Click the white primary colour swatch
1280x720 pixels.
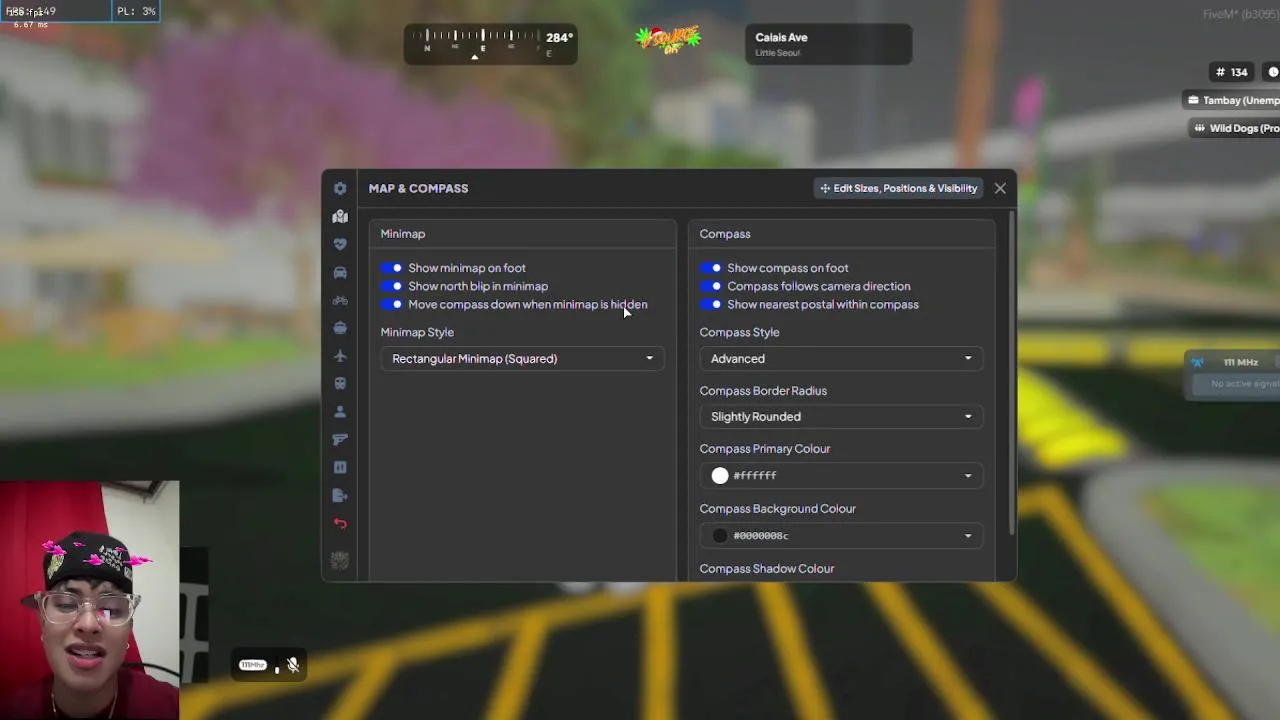720,476
